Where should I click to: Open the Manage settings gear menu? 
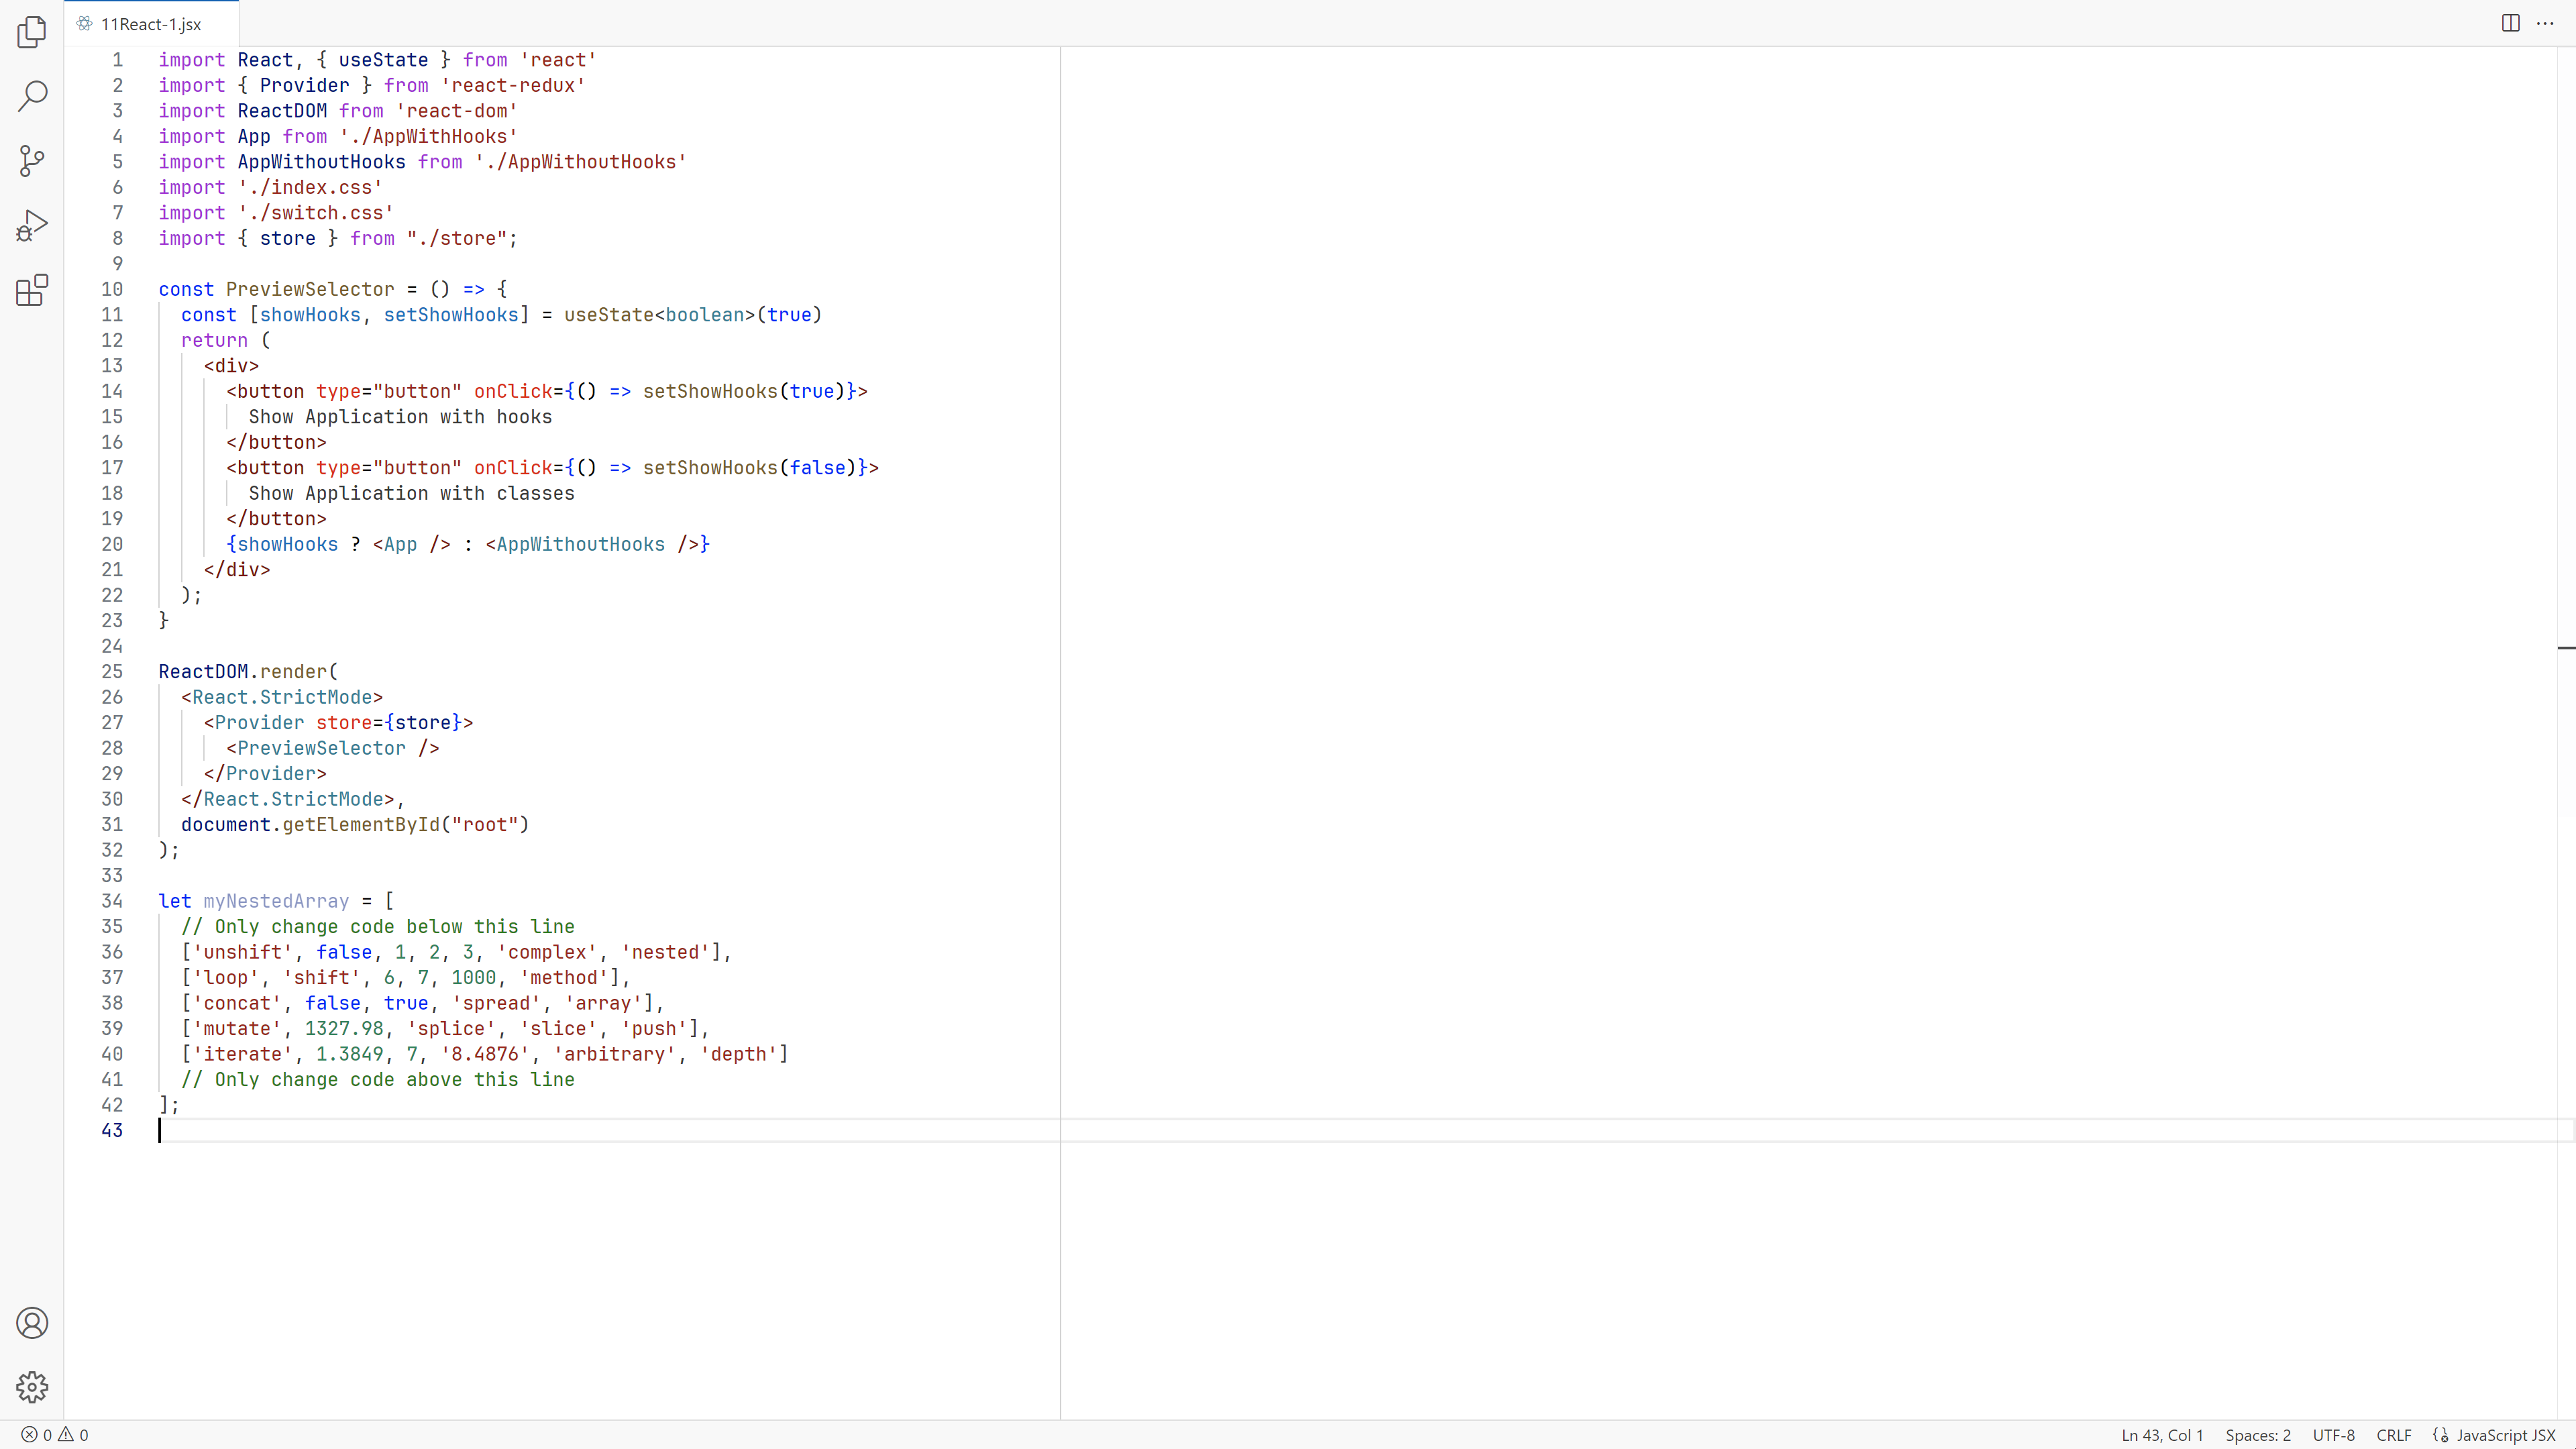pos(32,1387)
